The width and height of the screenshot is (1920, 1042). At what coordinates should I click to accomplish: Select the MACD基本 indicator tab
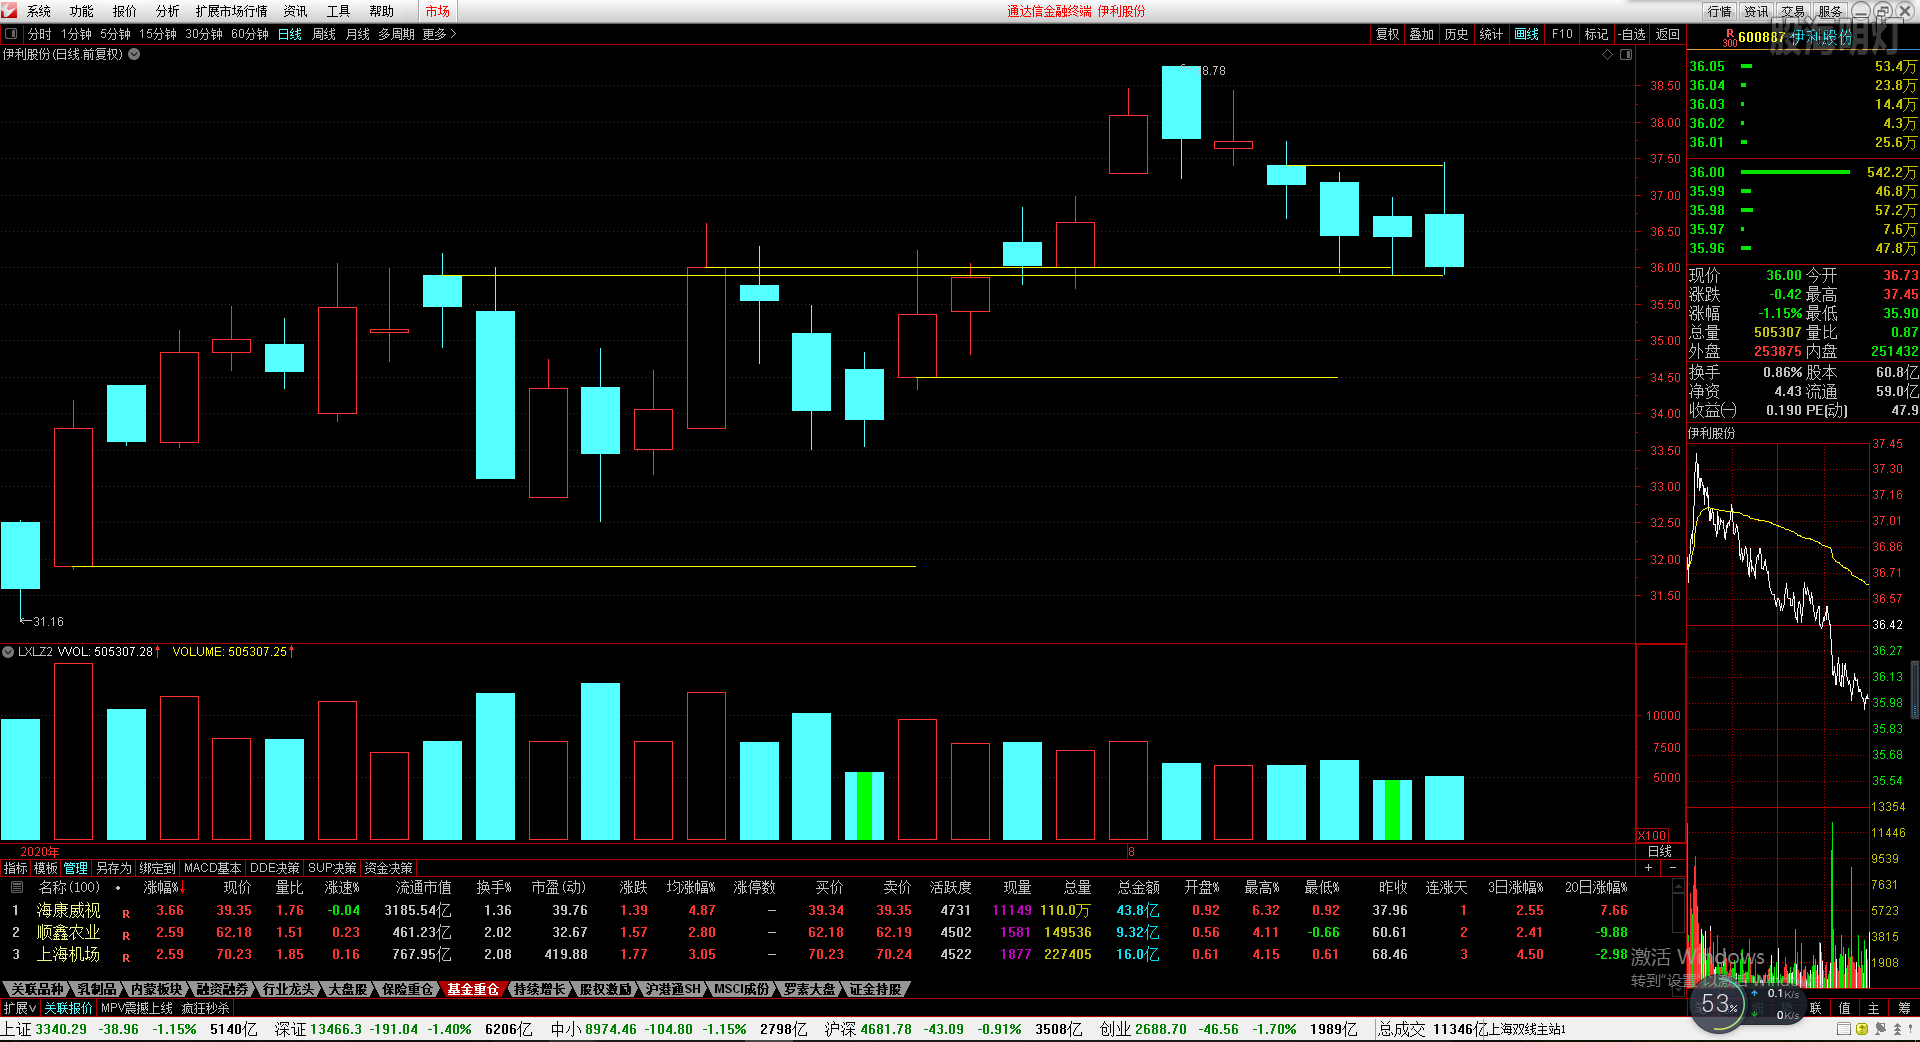pos(212,868)
